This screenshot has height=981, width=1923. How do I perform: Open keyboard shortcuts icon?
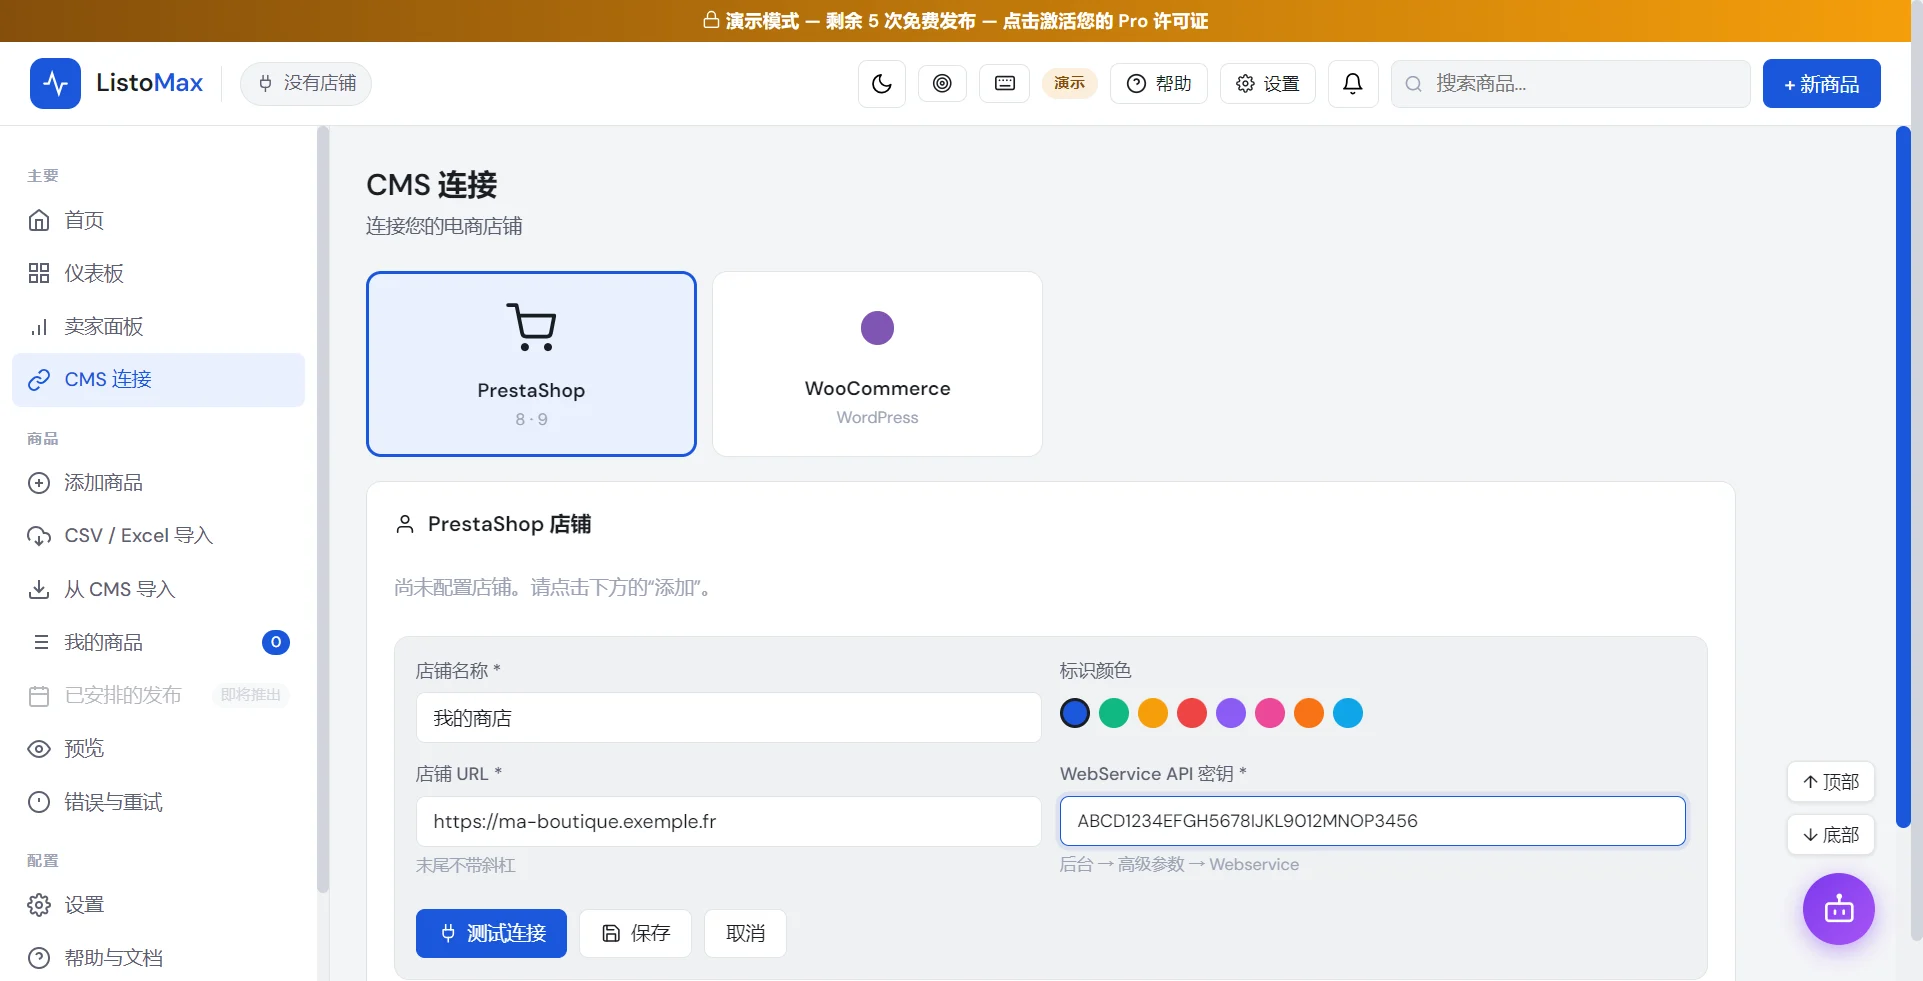click(x=1005, y=84)
